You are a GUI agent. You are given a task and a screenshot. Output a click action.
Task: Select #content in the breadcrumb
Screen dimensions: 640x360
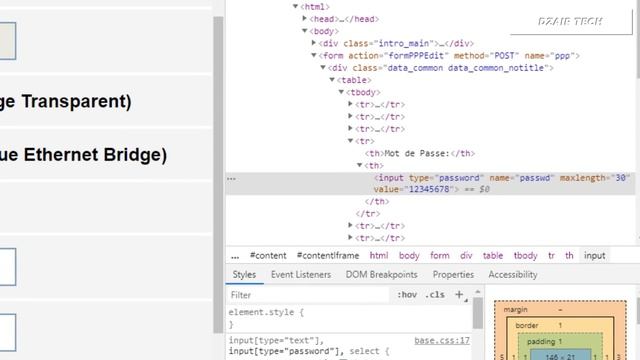tap(268, 256)
